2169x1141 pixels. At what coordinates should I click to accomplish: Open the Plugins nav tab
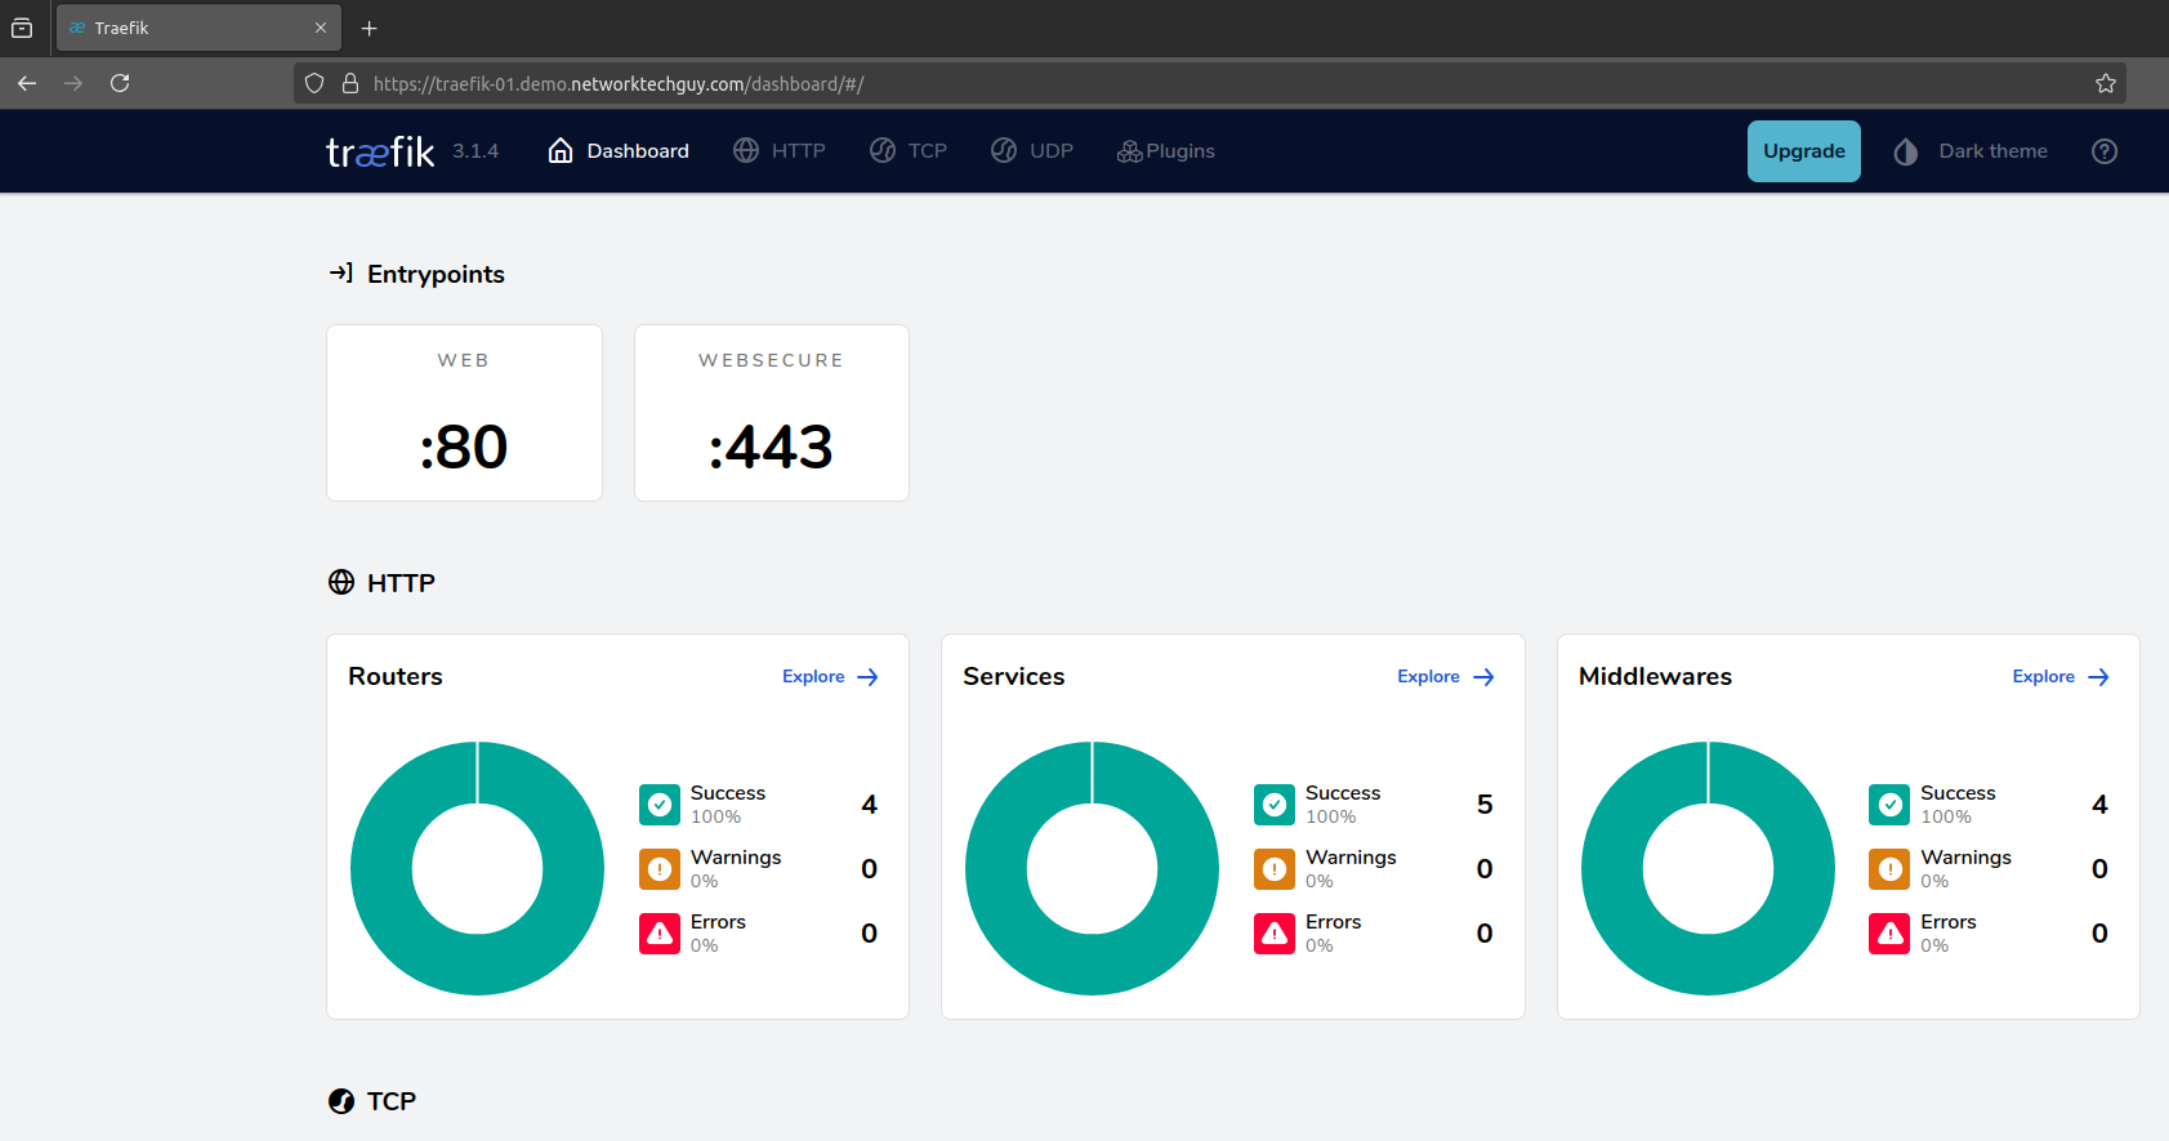click(x=1166, y=151)
